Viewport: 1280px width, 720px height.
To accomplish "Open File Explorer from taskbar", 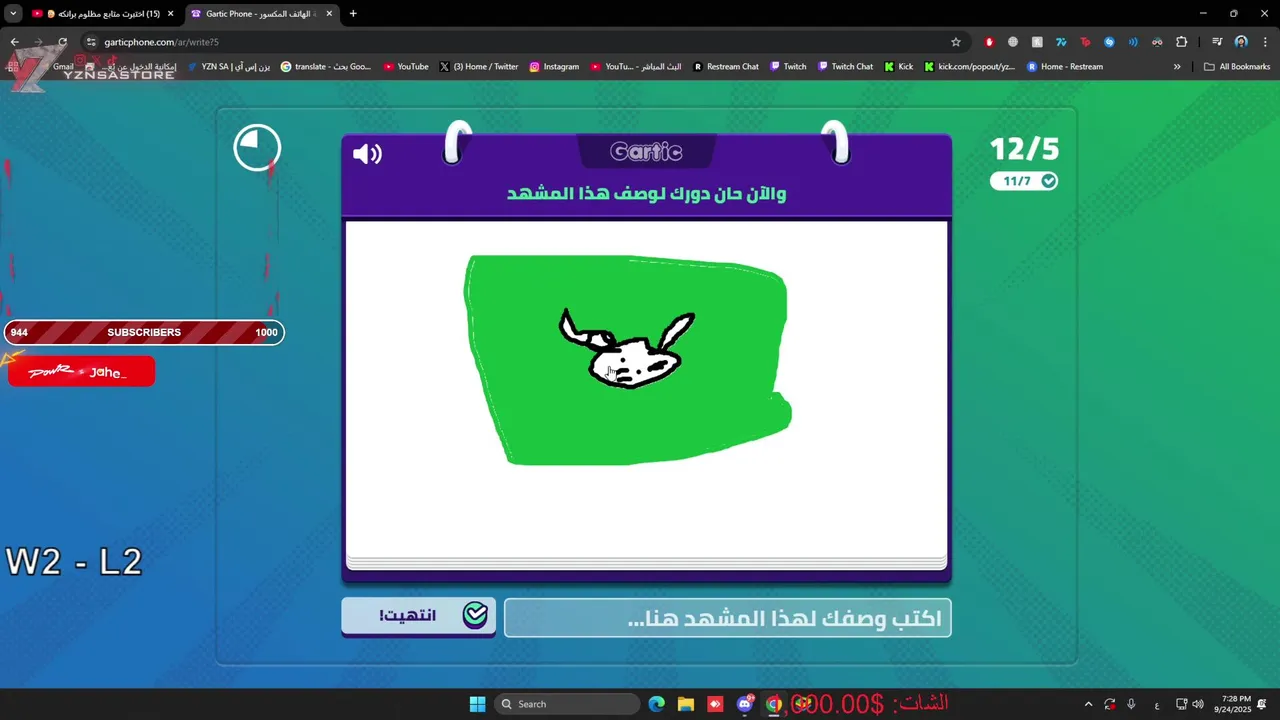I will click(686, 704).
